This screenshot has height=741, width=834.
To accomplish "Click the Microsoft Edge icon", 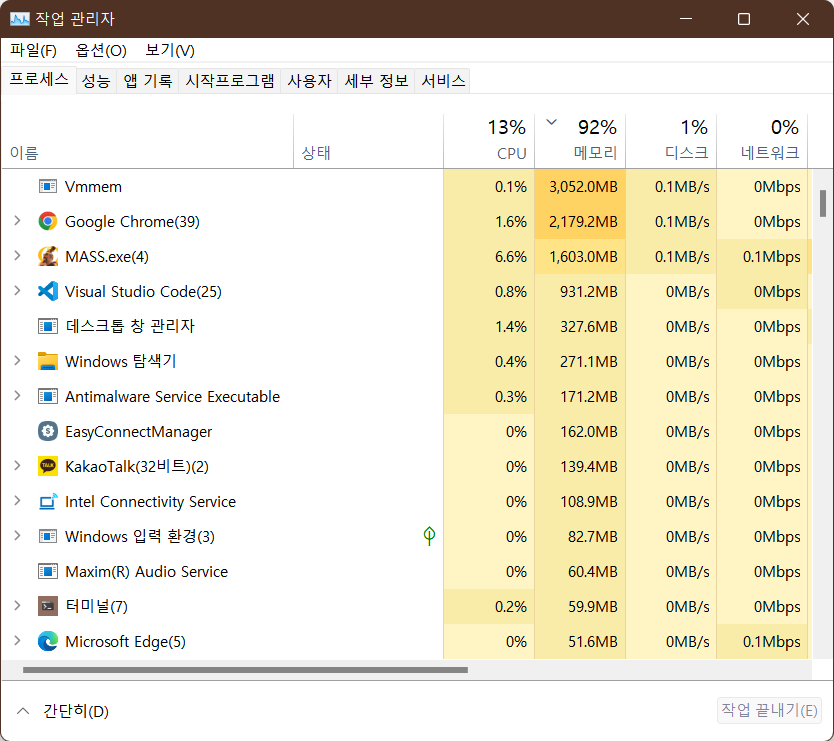I will [x=48, y=642].
